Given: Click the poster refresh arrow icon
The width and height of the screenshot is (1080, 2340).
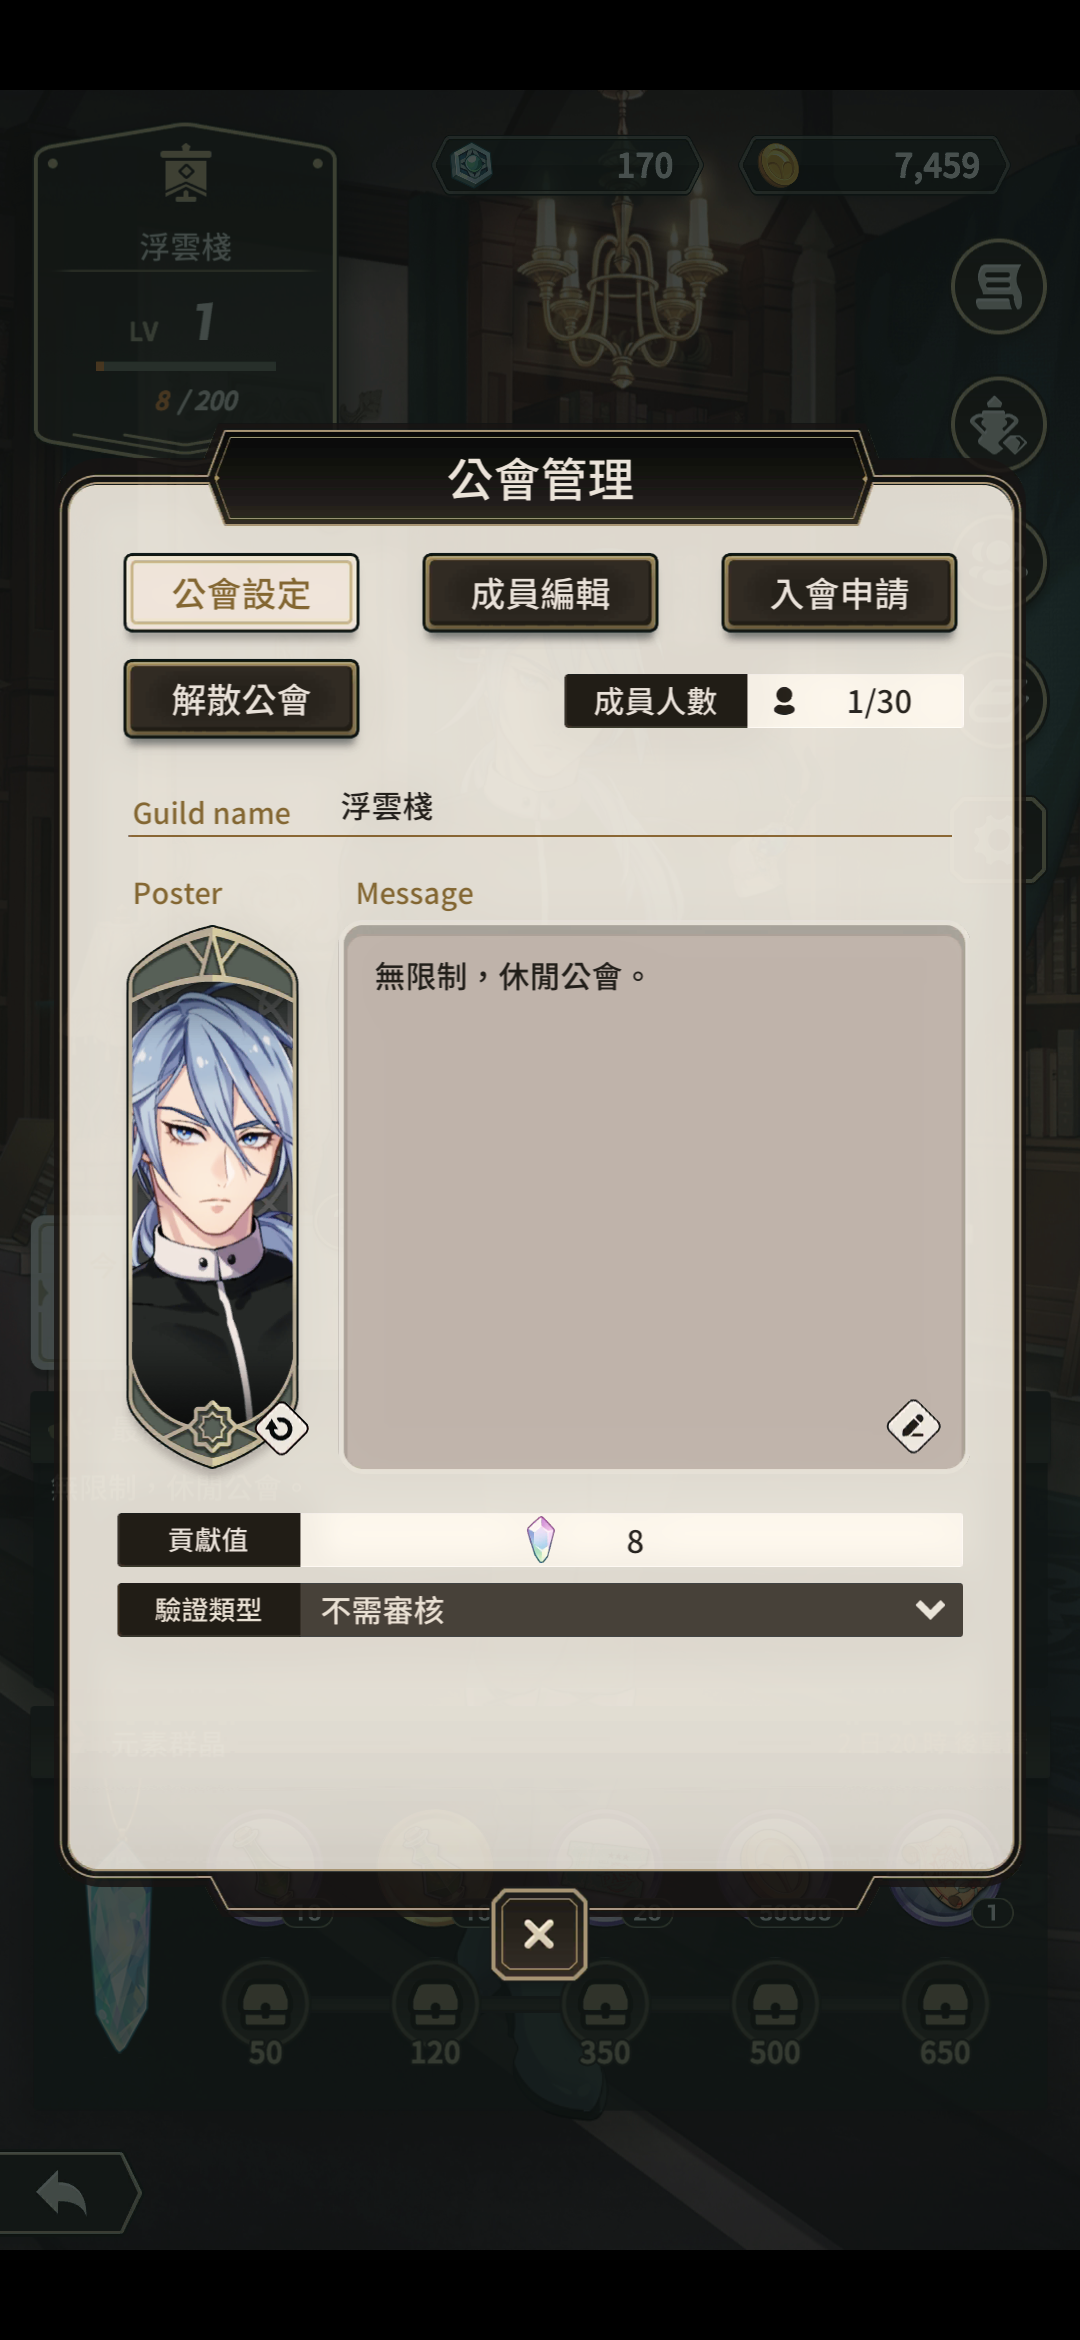Looking at the screenshot, I should 281,1429.
